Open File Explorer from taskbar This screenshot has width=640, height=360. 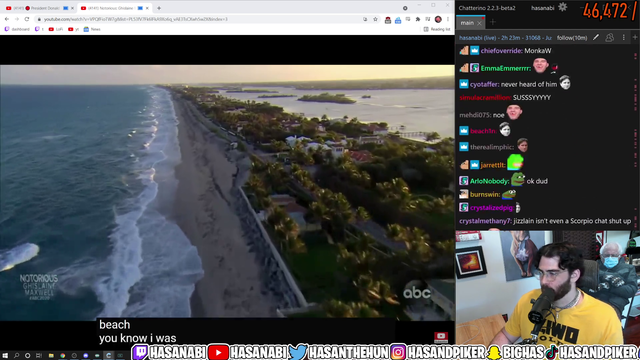[x=51, y=356]
